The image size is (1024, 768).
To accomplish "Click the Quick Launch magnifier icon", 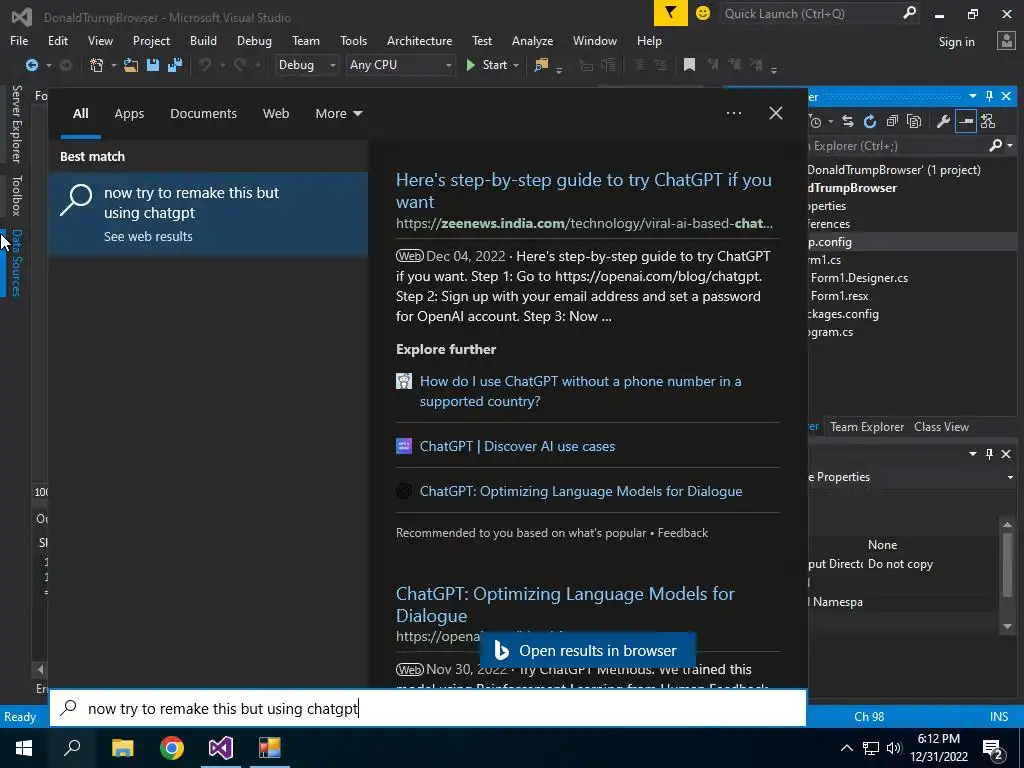I will point(909,13).
